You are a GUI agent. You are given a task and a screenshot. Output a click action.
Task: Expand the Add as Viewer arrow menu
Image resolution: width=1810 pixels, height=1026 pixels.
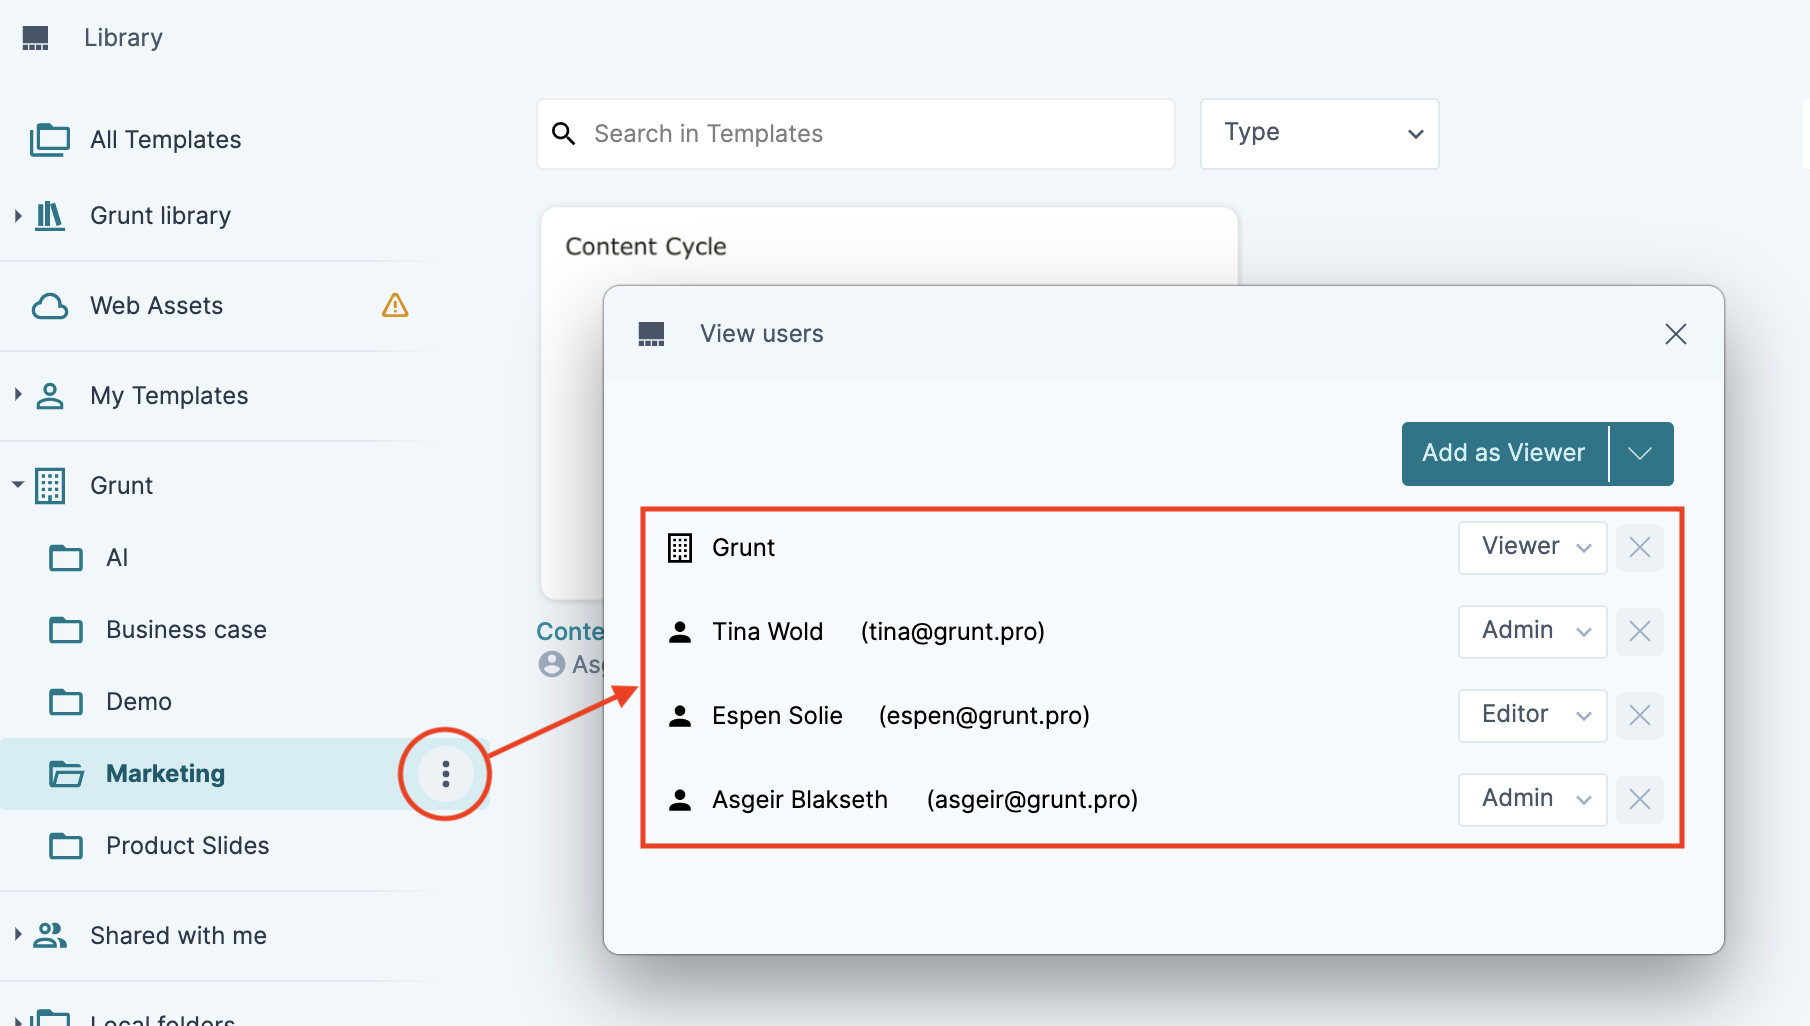click(1640, 454)
